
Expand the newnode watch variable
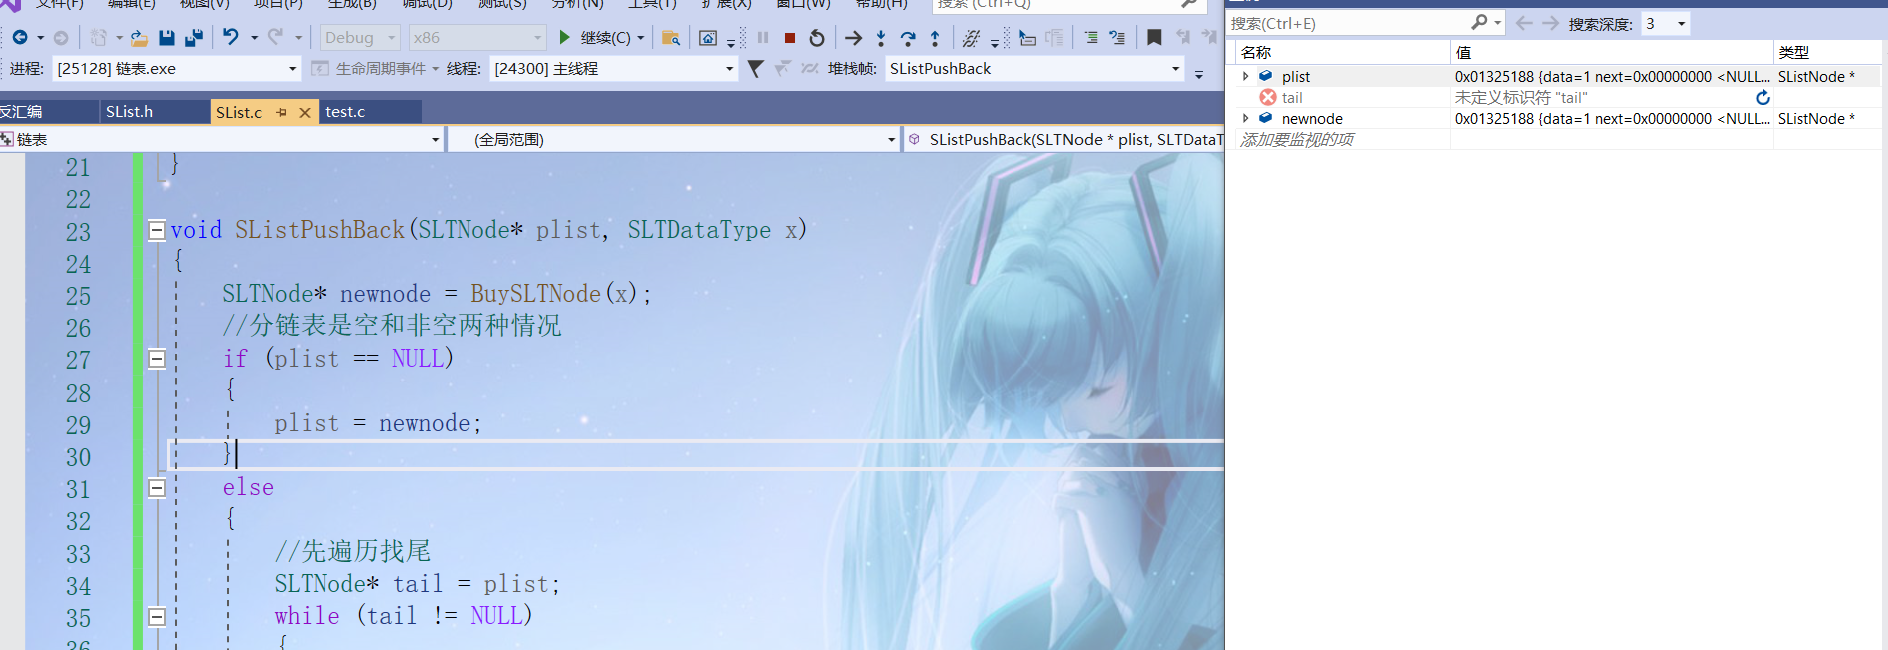pyautogui.click(x=1245, y=118)
